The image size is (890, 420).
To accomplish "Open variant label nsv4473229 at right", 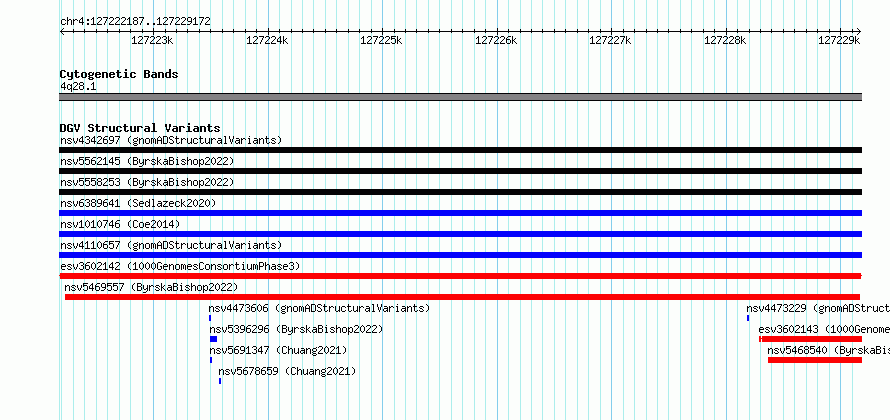I will tap(818, 308).
